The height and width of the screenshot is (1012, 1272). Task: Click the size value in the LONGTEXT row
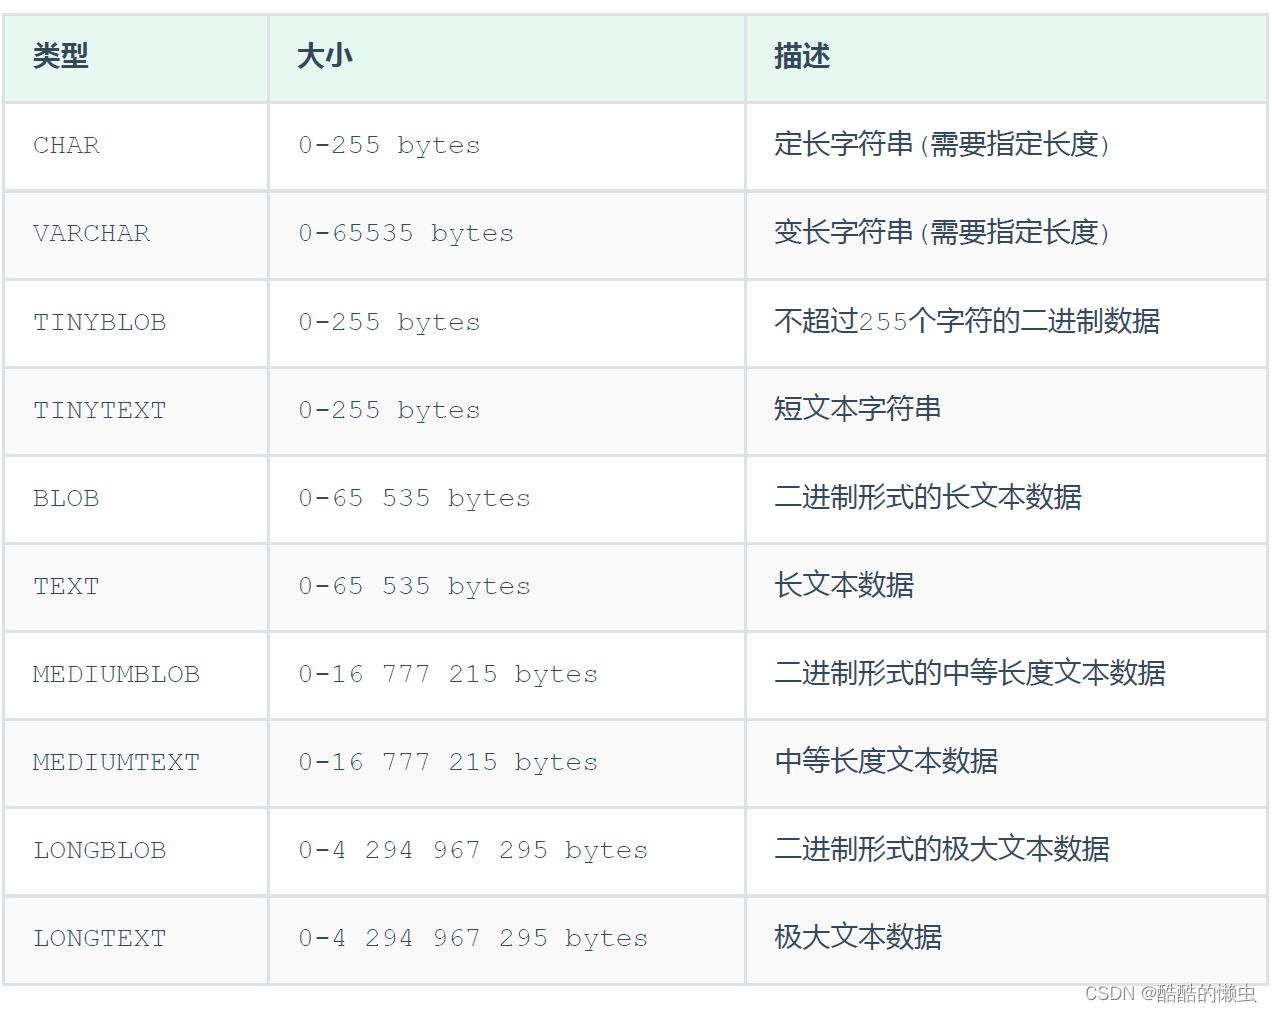[473, 938]
